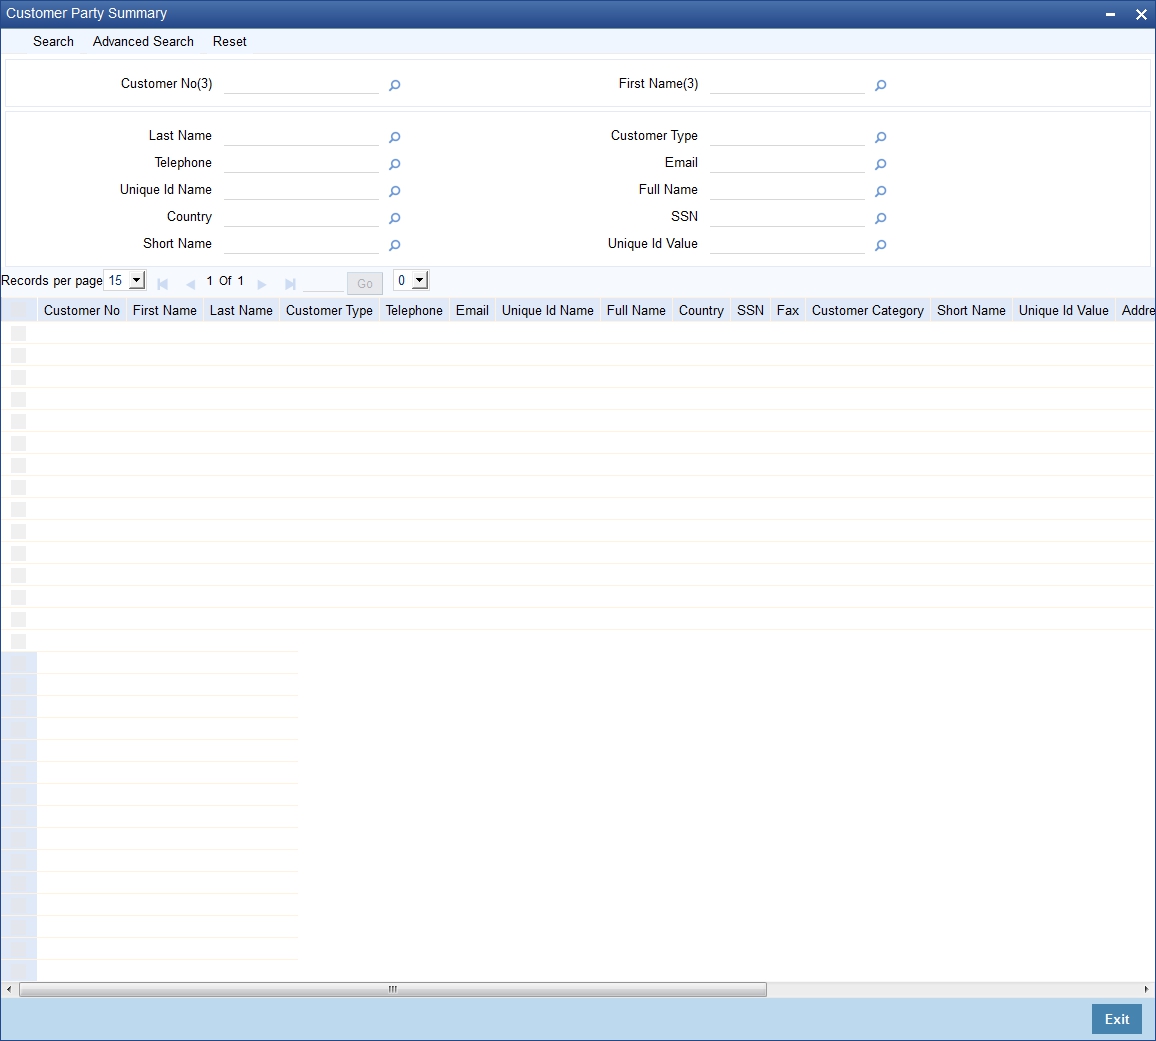Reset the search criteria
This screenshot has height=1041, width=1156.
229,41
